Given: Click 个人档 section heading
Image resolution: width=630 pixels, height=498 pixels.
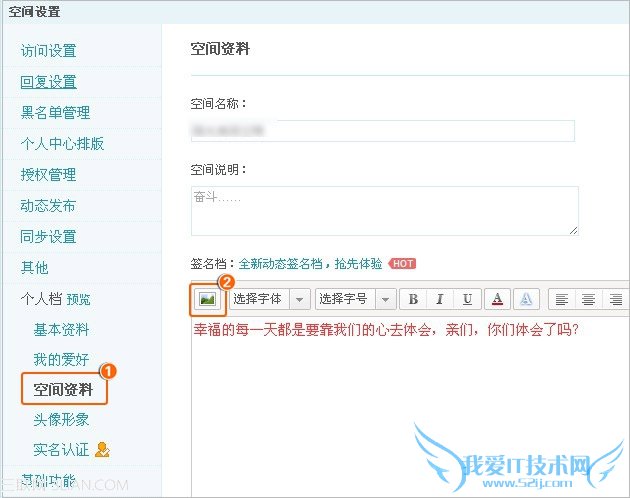Looking at the screenshot, I should (x=41, y=299).
